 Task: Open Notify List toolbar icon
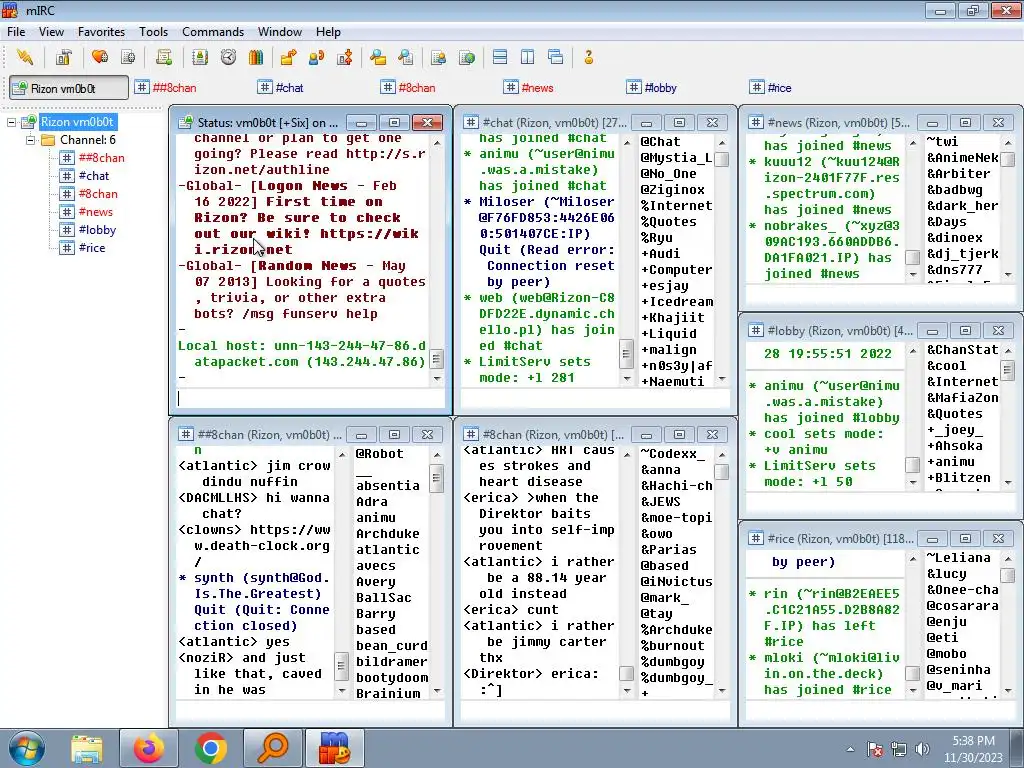(x=438, y=57)
